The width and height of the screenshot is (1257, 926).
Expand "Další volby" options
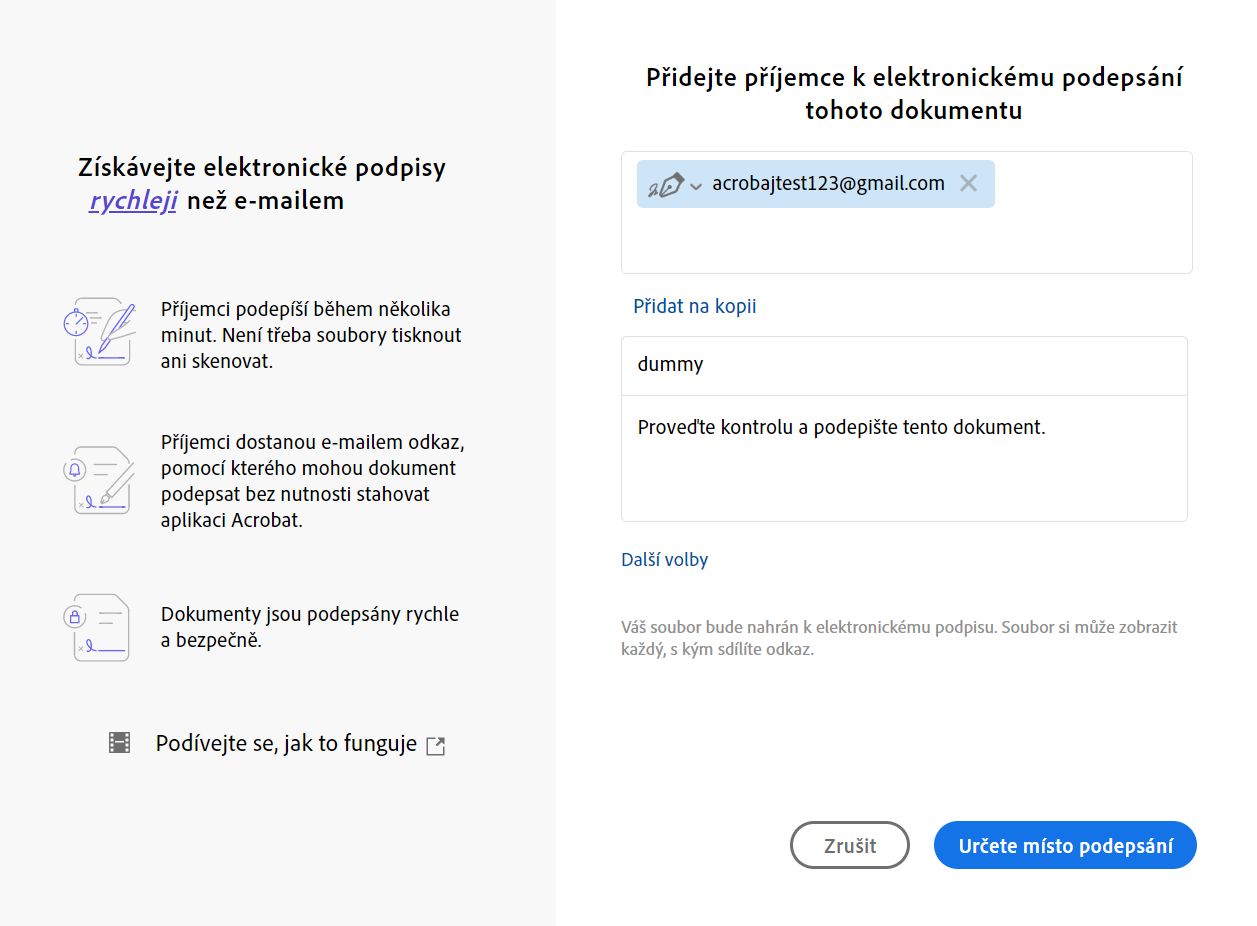coord(664,560)
